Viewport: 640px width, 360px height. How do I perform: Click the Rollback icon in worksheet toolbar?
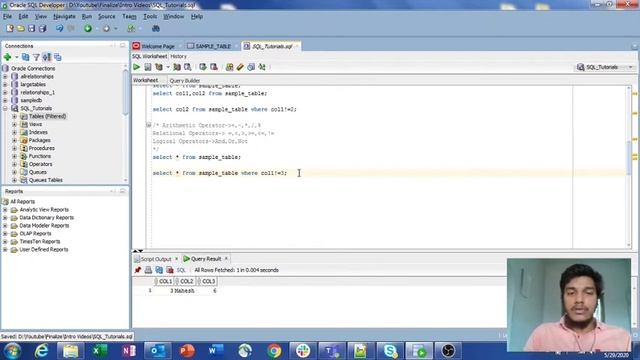pyautogui.click(x=214, y=67)
